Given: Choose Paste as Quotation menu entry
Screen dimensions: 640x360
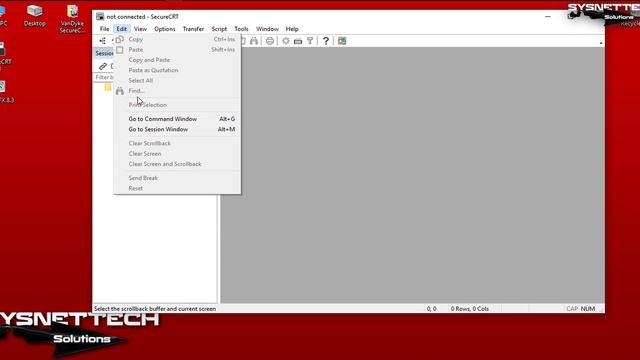Looking at the screenshot, I should (x=177, y=70).
